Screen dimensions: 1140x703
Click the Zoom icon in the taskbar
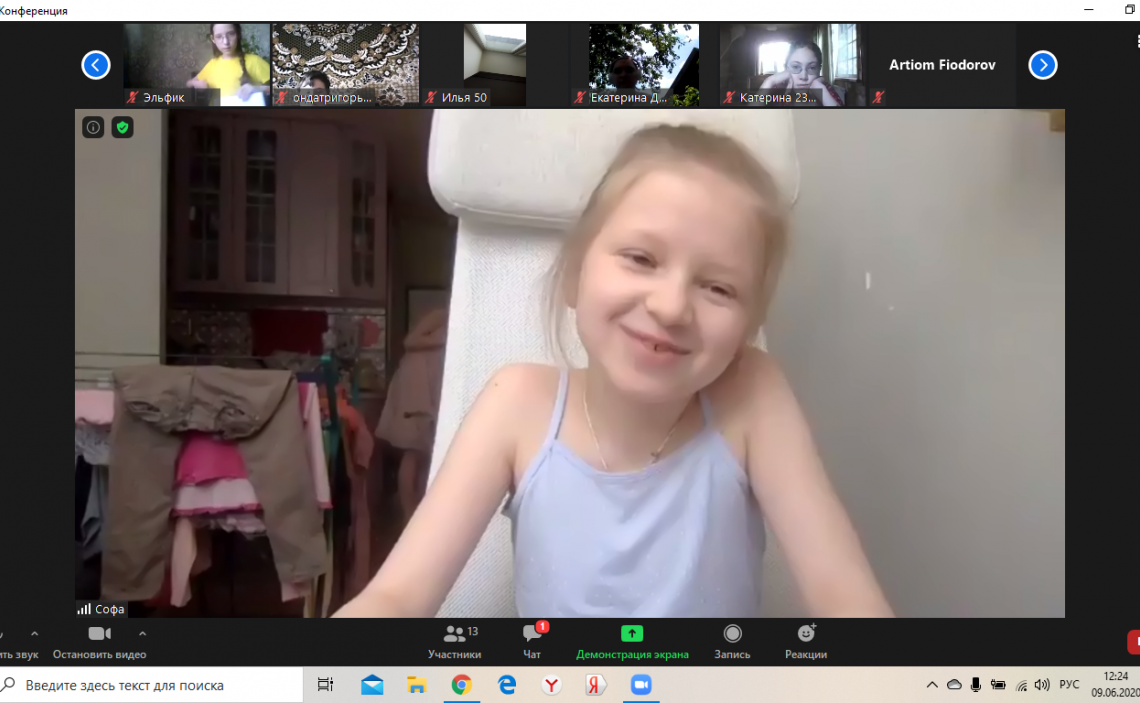pyautogui.click(x=641, y=685)
